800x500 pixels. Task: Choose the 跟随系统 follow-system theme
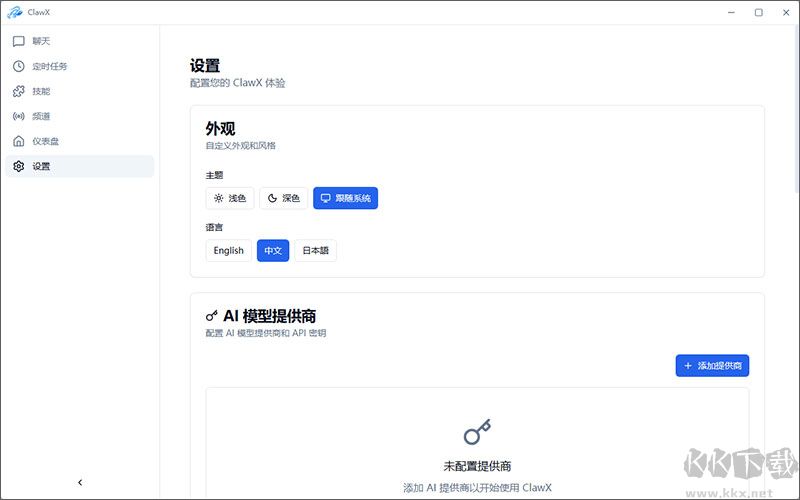click(345, 198)
